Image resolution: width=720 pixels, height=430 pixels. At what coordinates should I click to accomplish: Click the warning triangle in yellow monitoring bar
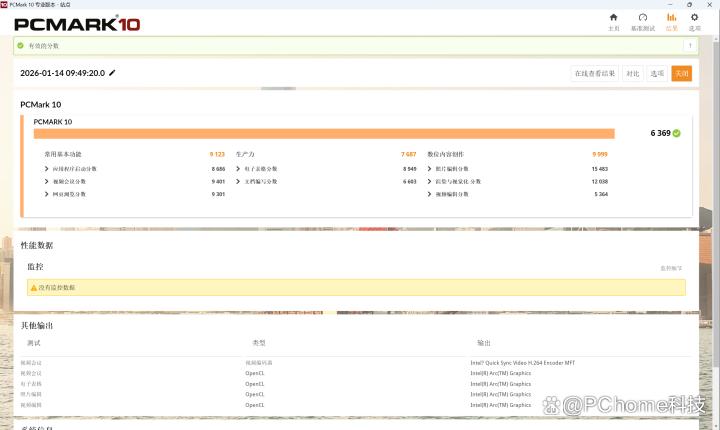[x=34, y=288]
